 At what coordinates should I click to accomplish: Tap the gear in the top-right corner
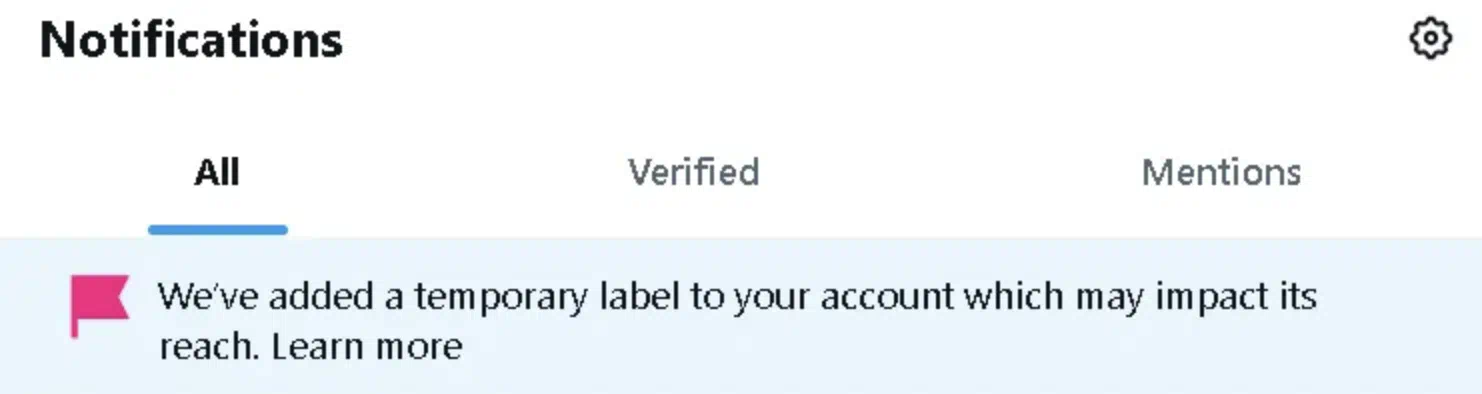pyautogui.click(x=1429, y=40)
